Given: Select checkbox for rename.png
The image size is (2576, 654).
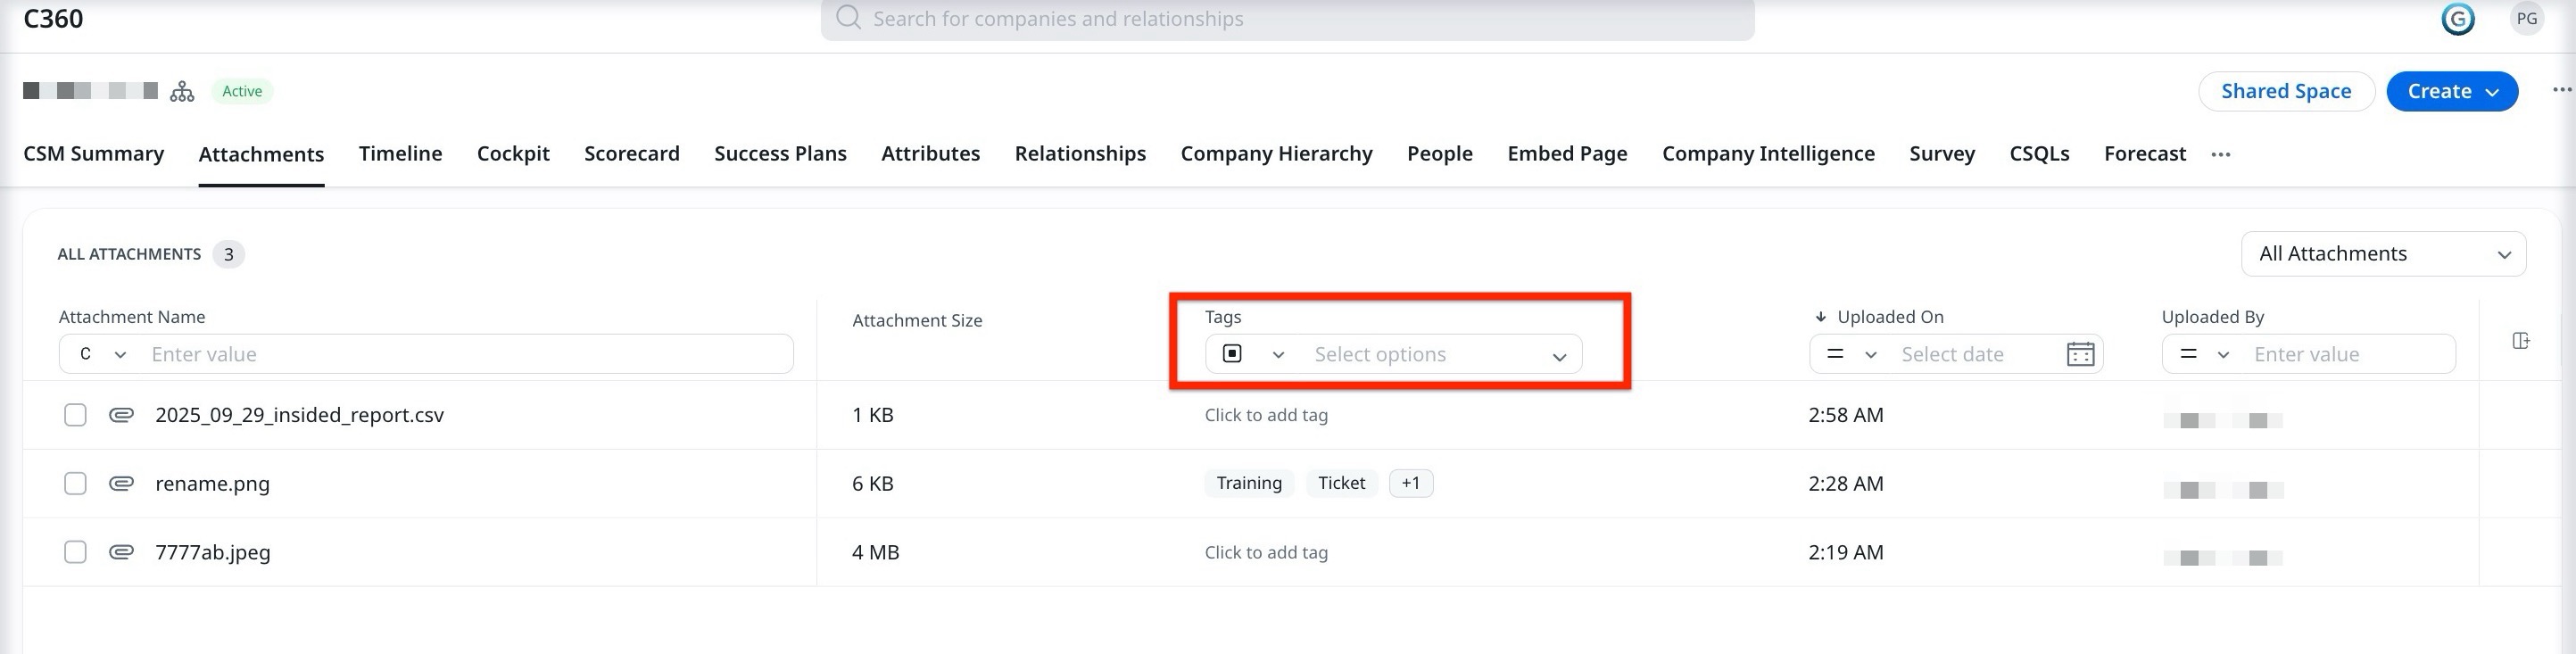Looking at the screenshot, I should 75,483.
